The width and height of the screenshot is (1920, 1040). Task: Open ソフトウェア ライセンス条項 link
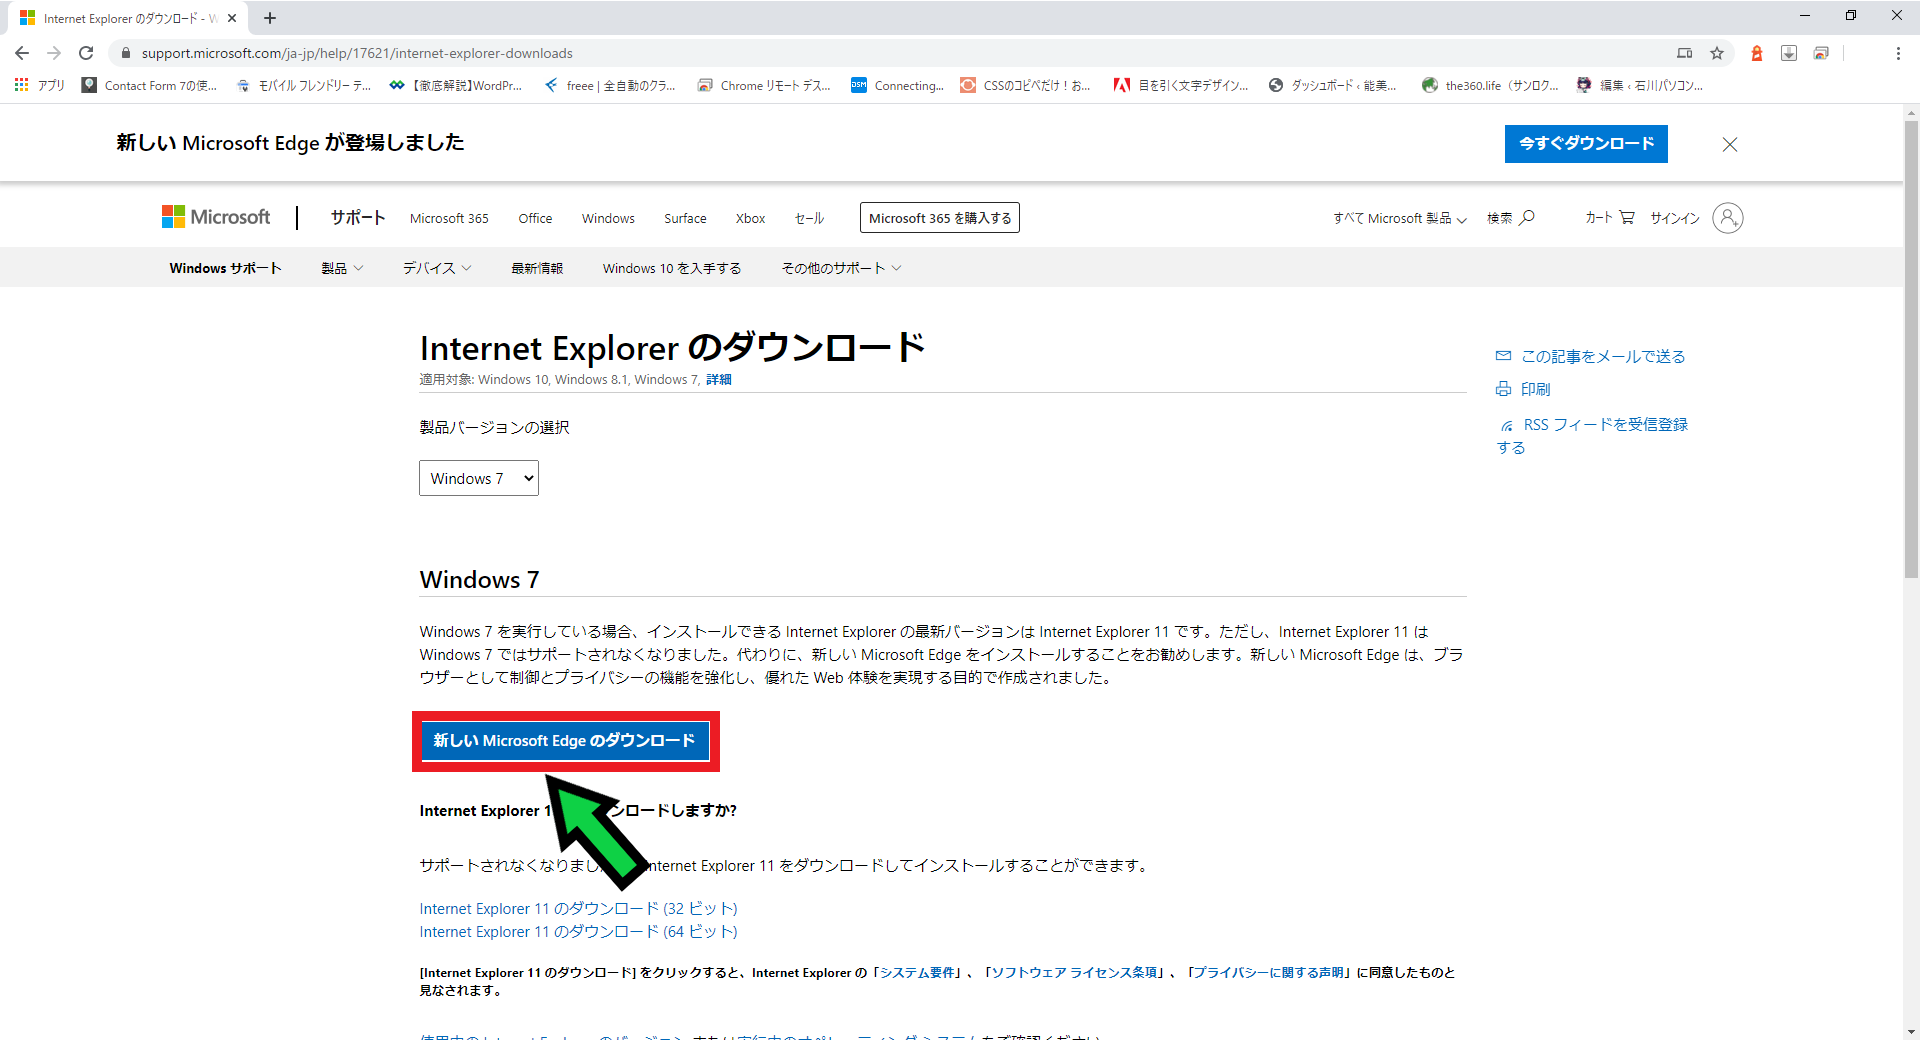(x=1074, y=972)
